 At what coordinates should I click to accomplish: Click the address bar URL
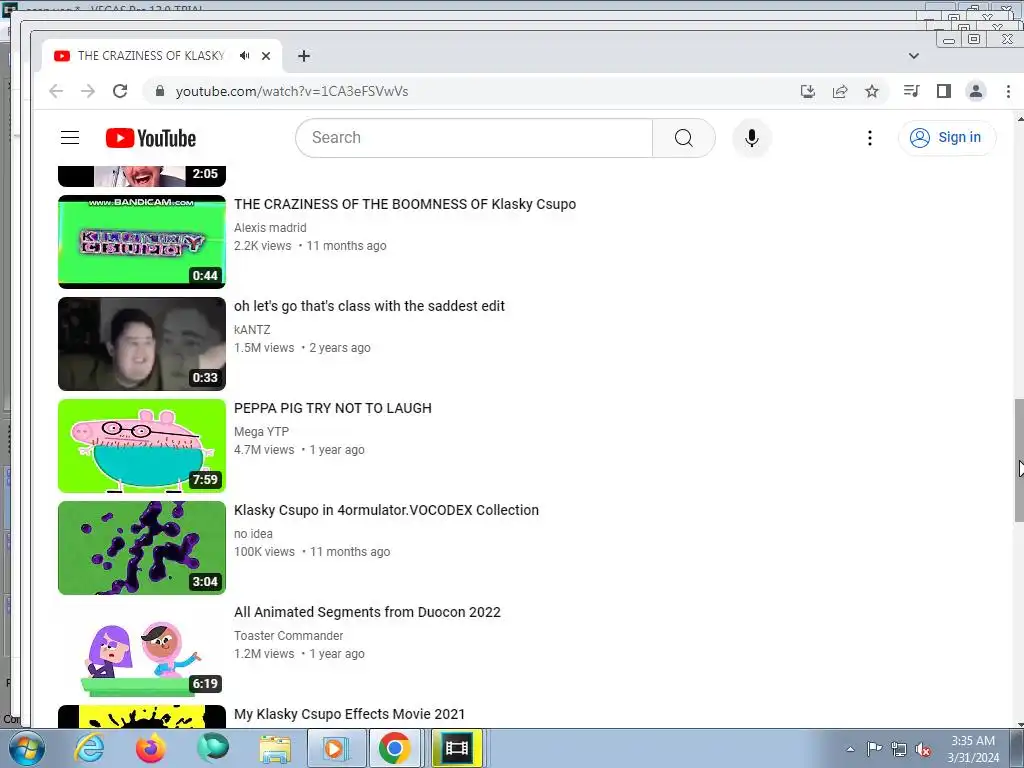(292, 91)
